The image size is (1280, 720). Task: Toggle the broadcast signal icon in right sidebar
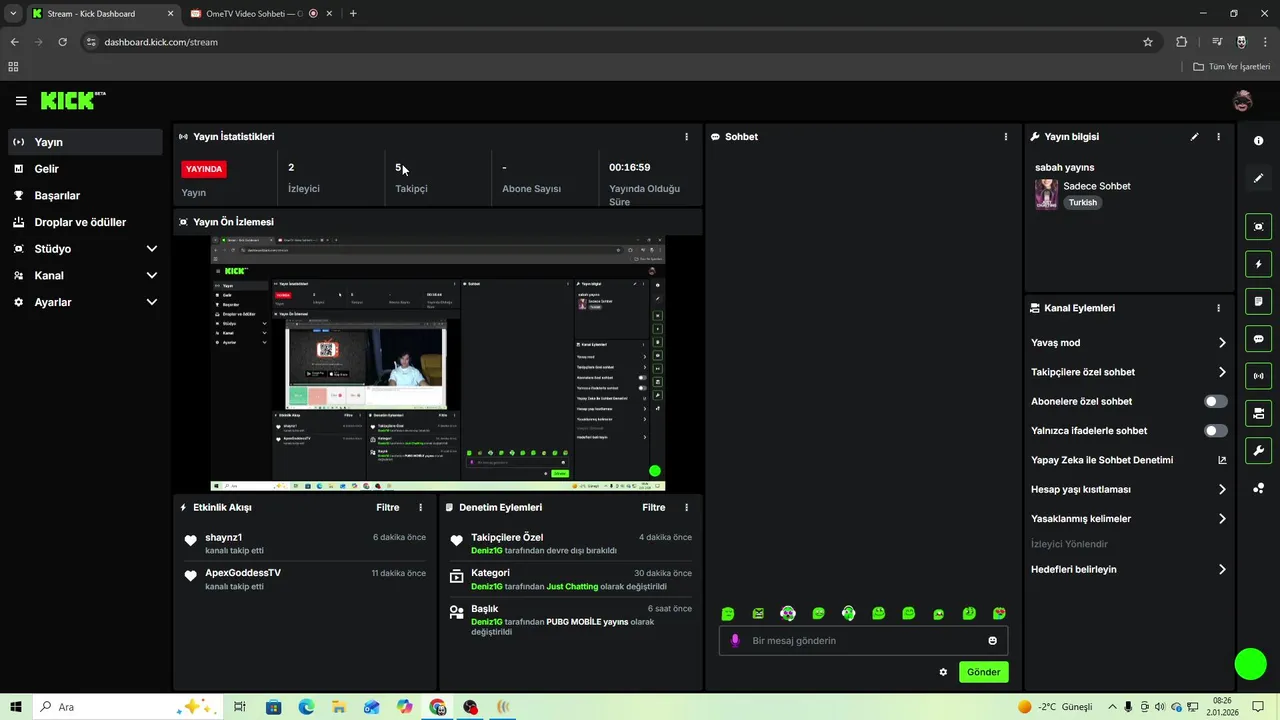pyautogui.click(x=1259, y=376)
